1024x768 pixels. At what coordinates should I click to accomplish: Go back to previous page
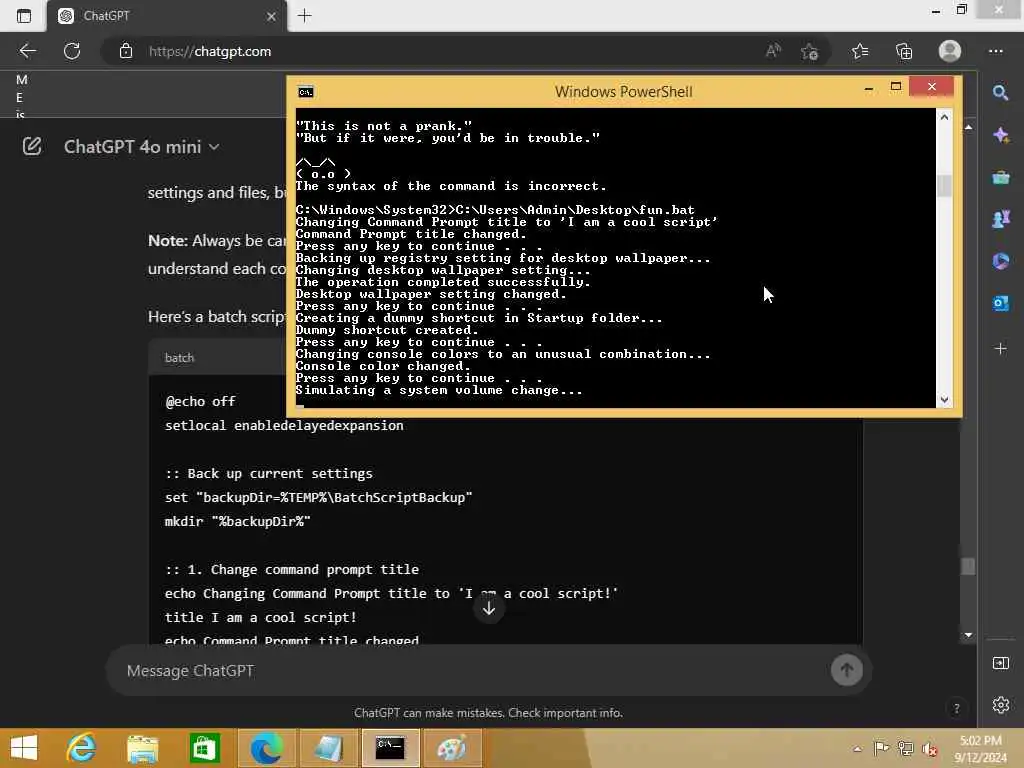[27, 51]
